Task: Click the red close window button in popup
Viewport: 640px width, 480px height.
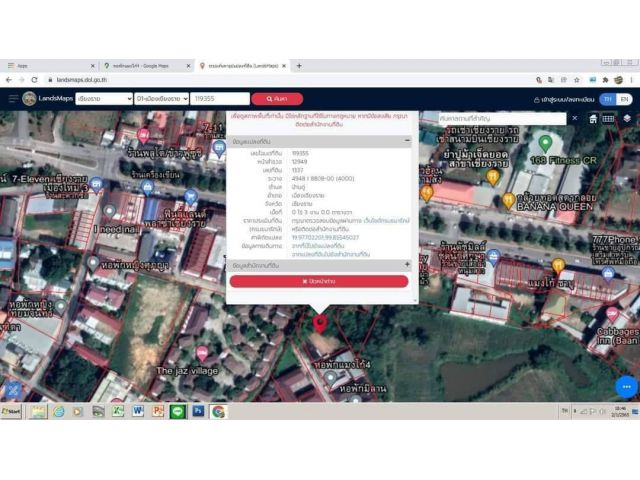Action: pos(319,281)
